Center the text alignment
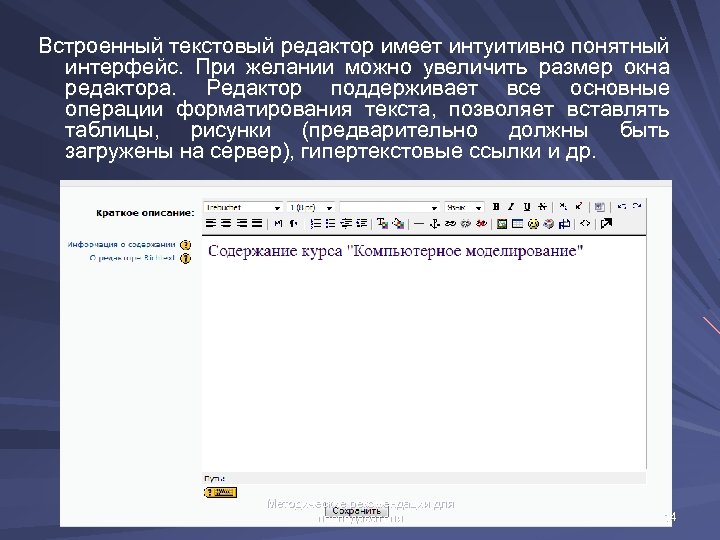Screen dimensions: 720x540 226,223
